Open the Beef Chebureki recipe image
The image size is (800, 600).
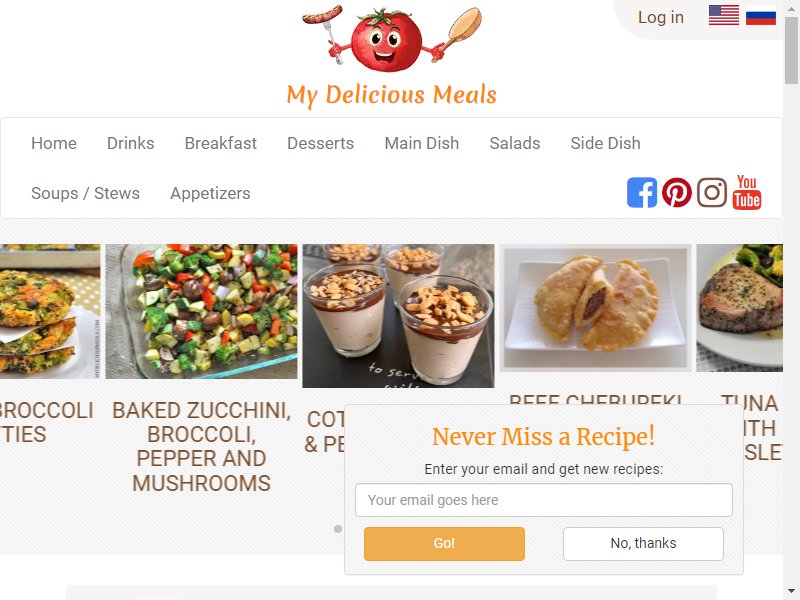[x=595, y=308]
